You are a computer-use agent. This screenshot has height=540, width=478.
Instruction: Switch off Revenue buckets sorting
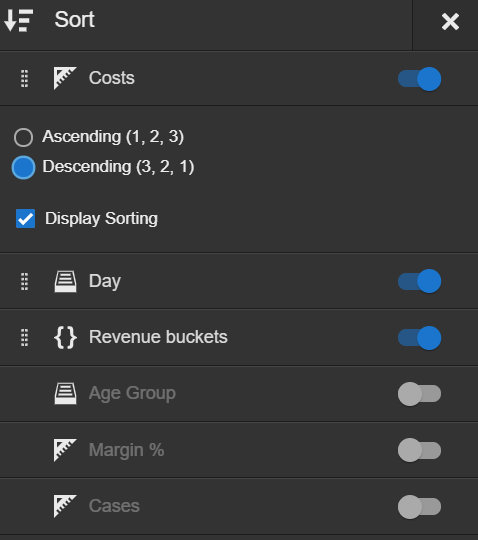pos(419,338)
